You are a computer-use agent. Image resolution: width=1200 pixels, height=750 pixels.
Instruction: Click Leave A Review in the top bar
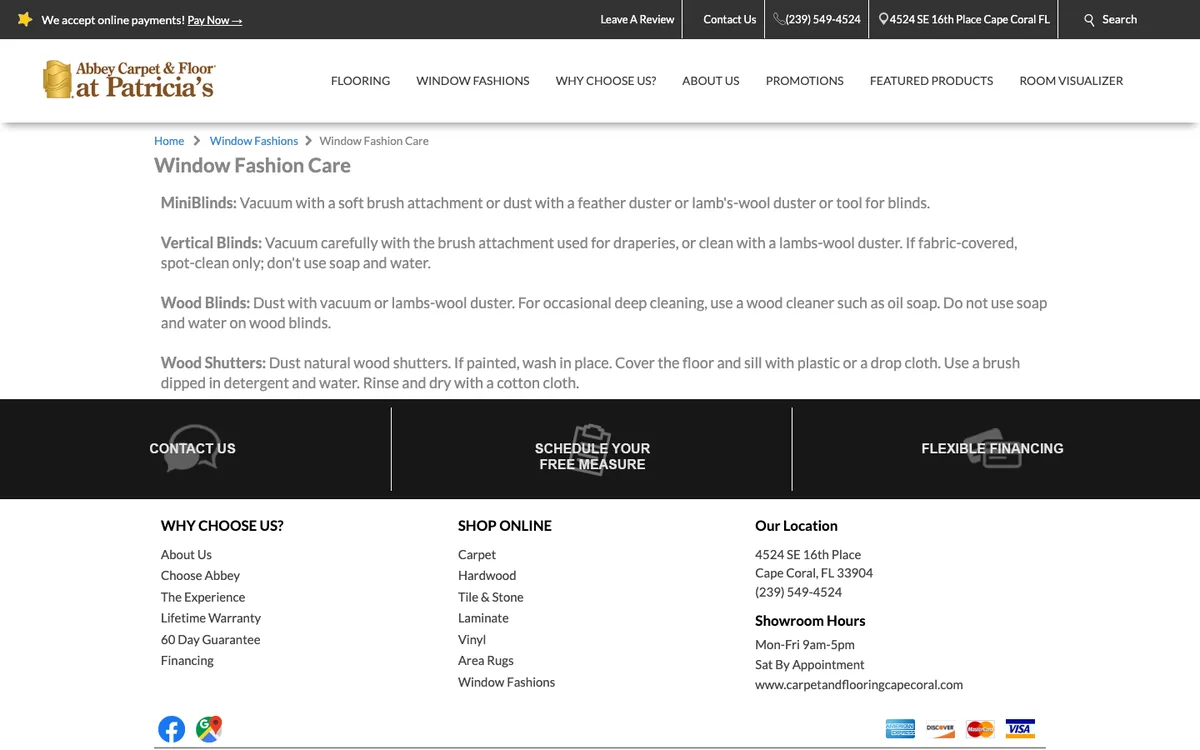point(637,19)
